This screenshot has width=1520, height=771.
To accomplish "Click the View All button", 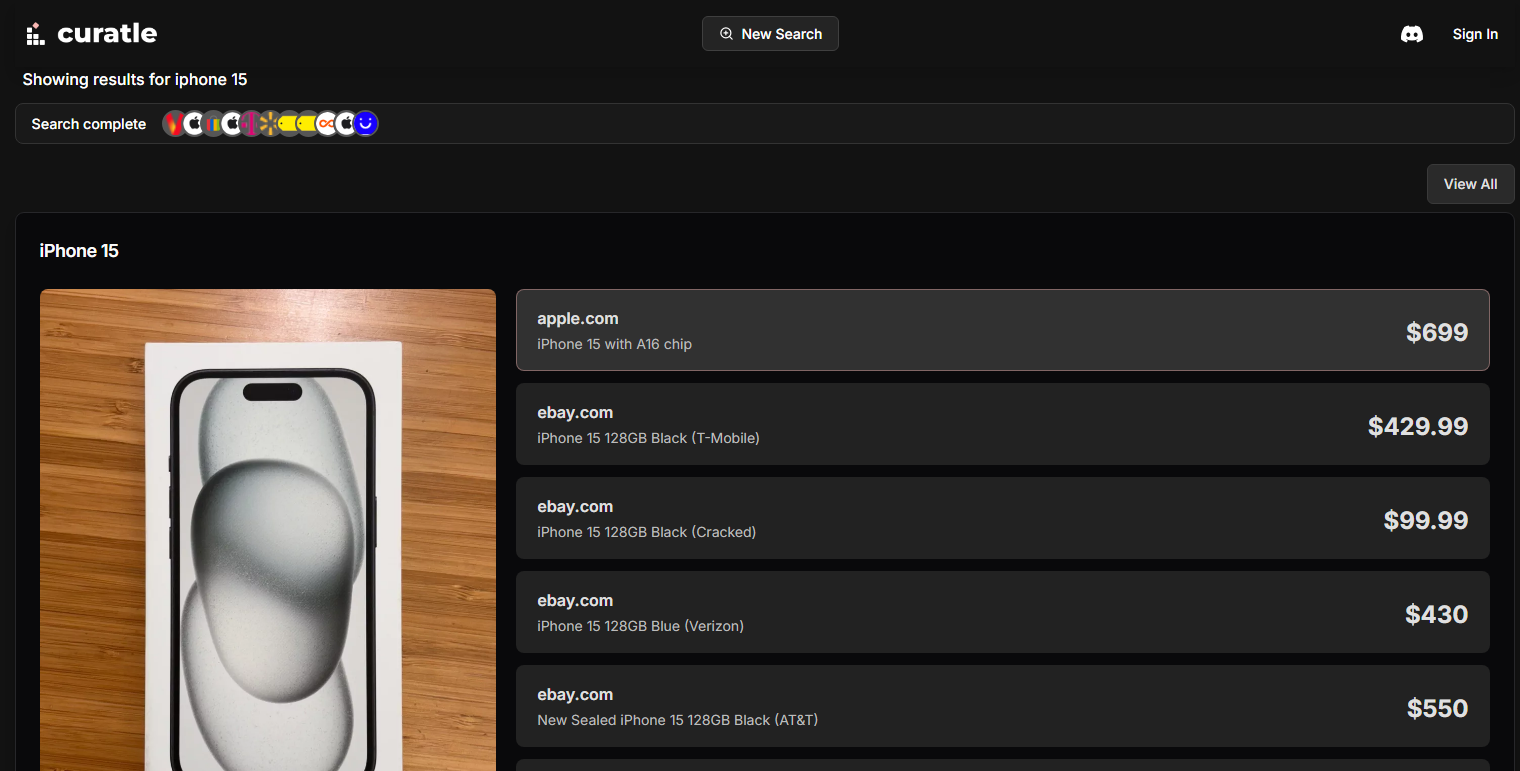I will (1470, 184).
